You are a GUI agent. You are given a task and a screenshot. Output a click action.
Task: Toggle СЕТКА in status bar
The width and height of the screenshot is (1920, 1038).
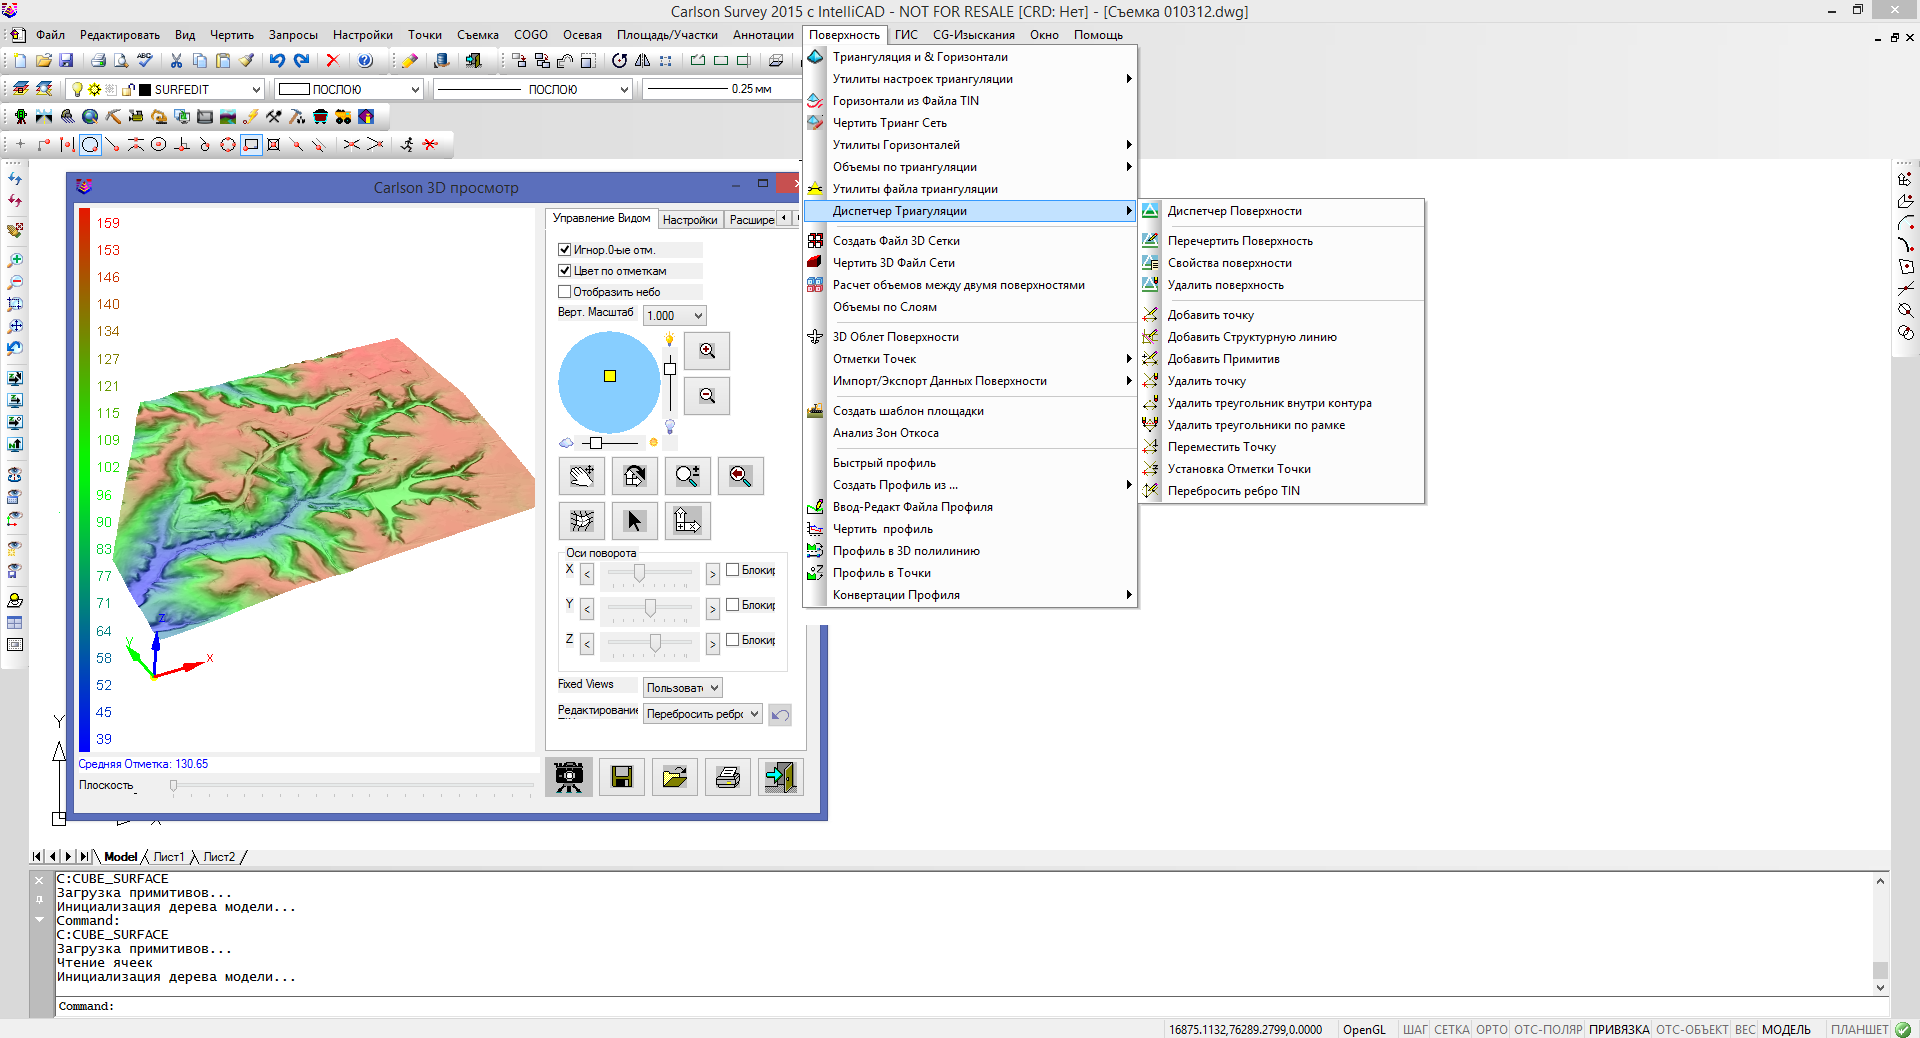click(1451, 1029)
